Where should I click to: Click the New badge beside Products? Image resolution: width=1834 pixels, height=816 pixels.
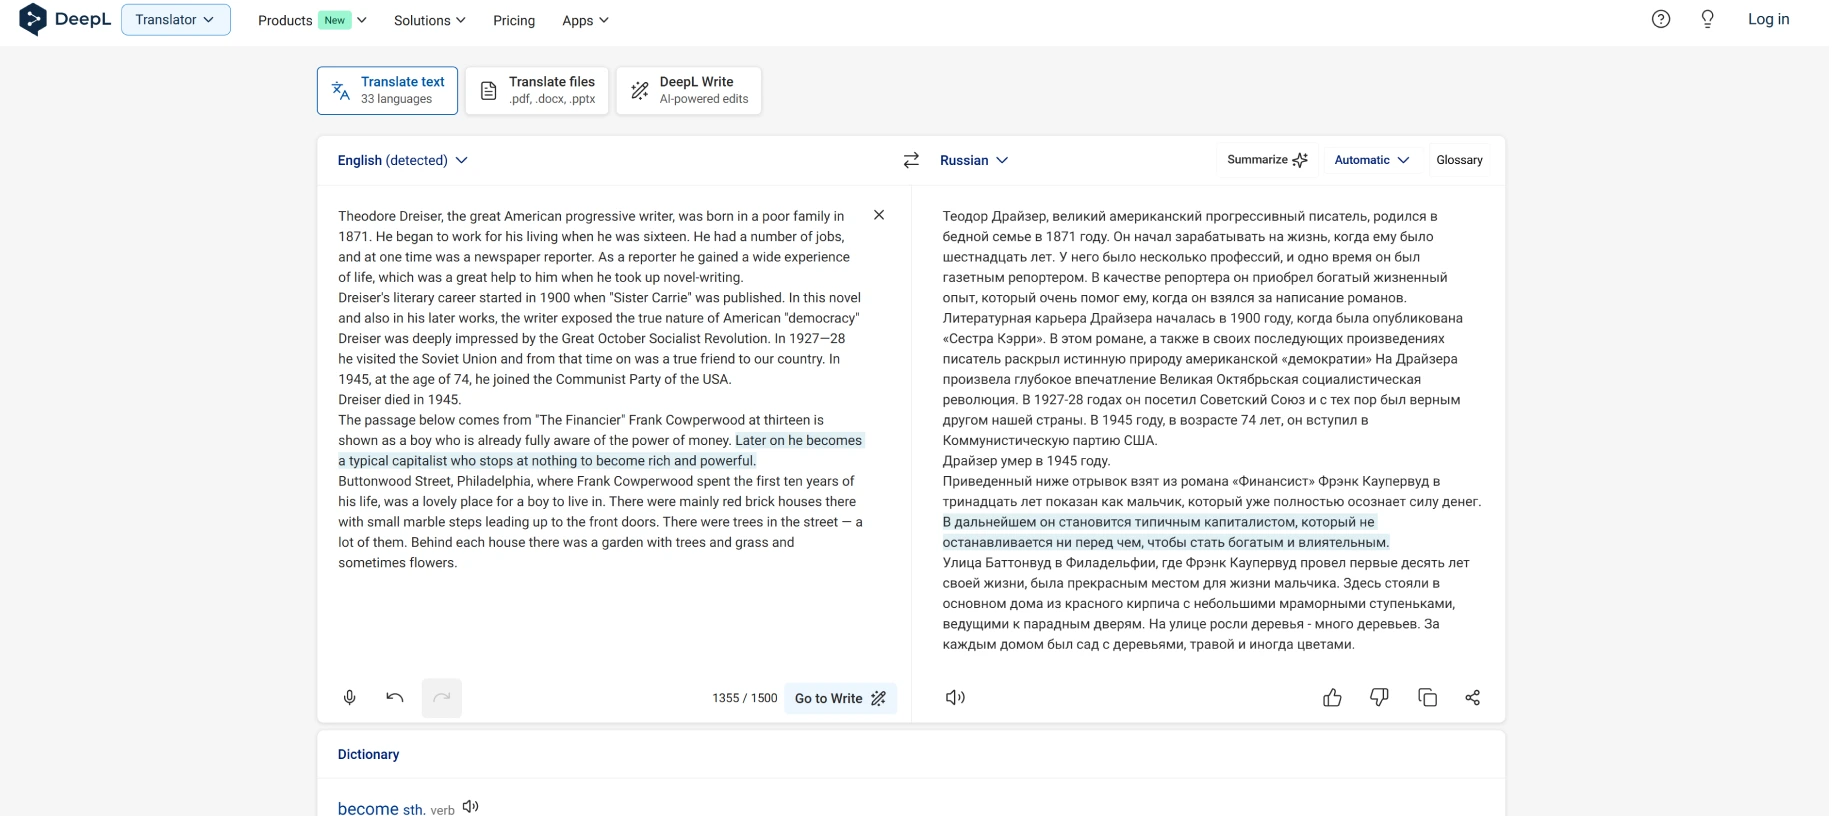click(x=335, y=20)
